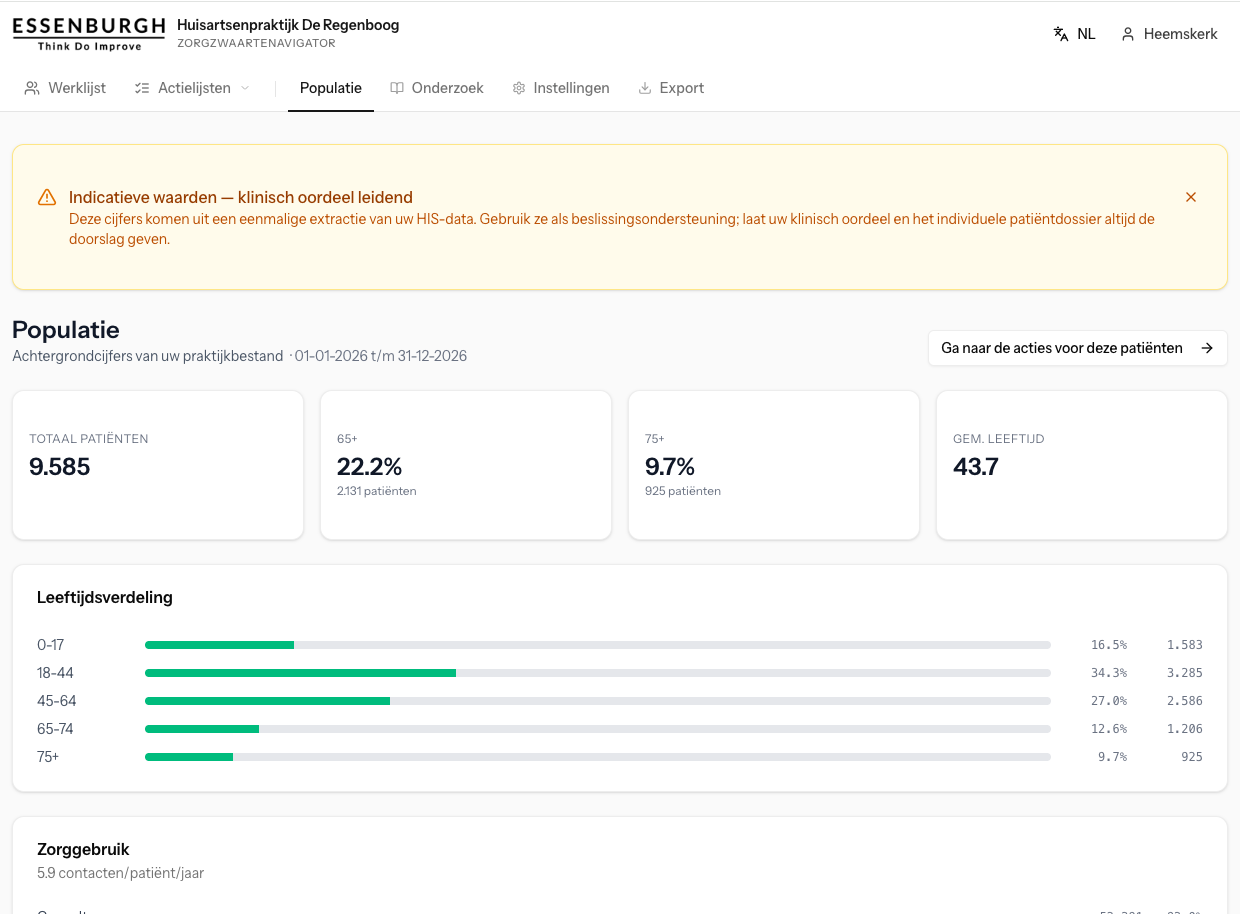
Task: Click the 1.206 patient count
Action: point(1185,729)
